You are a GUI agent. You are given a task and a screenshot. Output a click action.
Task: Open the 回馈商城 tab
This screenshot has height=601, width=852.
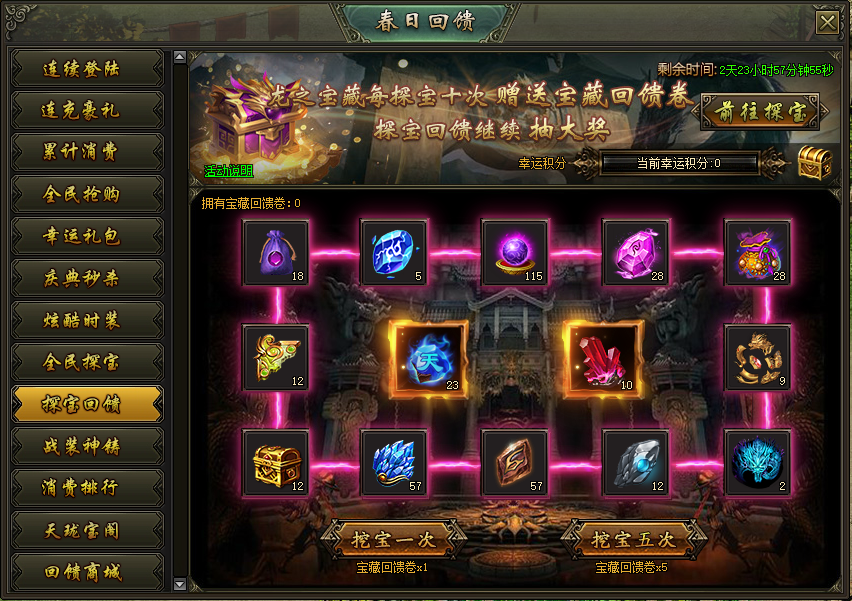[87, 572]
